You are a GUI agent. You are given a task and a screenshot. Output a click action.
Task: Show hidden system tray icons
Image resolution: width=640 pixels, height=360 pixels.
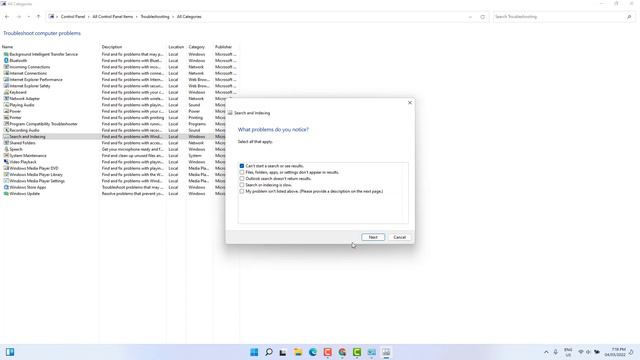point(546,352)
